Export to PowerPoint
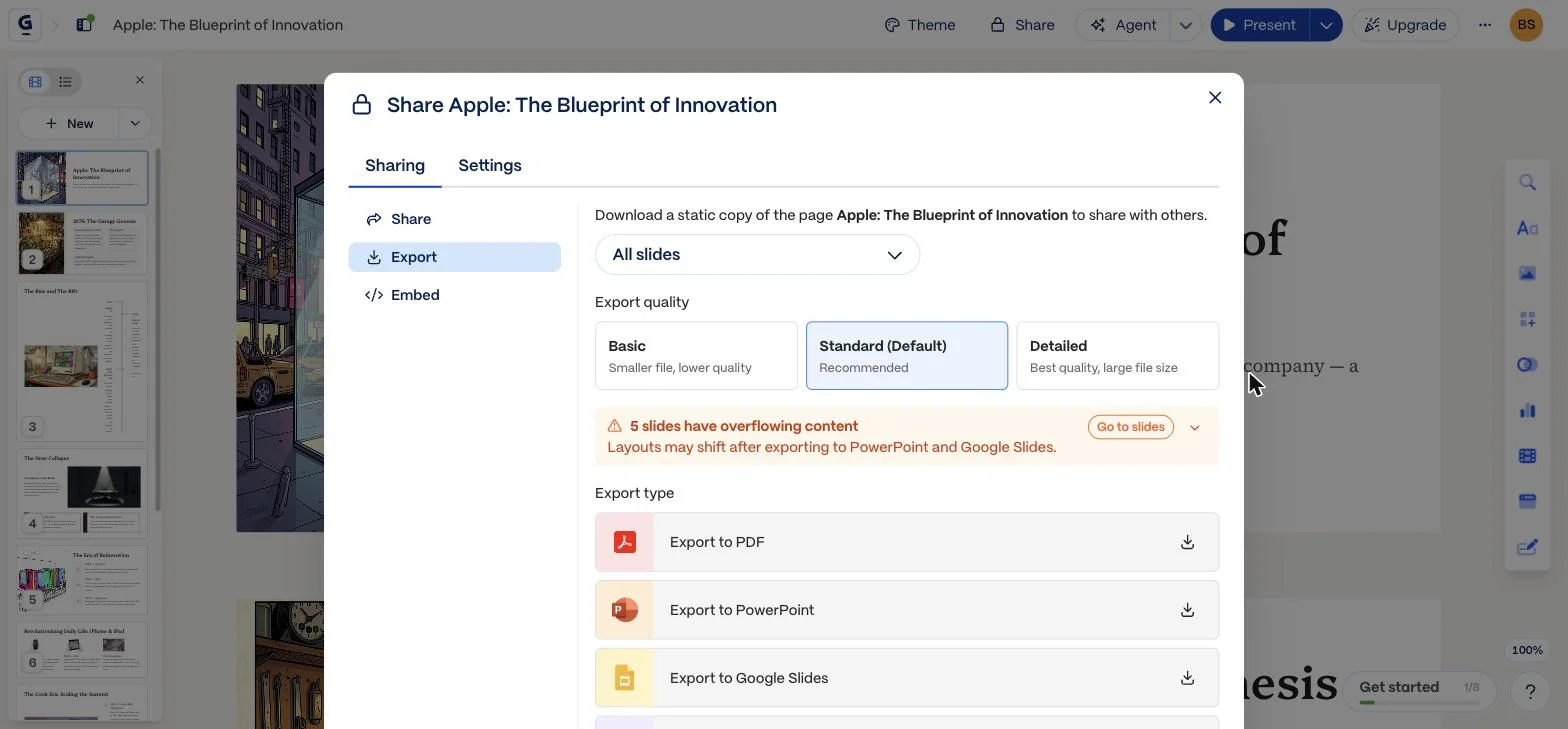The height and width of the screenshot is (729, 1568). coord(907,610)
